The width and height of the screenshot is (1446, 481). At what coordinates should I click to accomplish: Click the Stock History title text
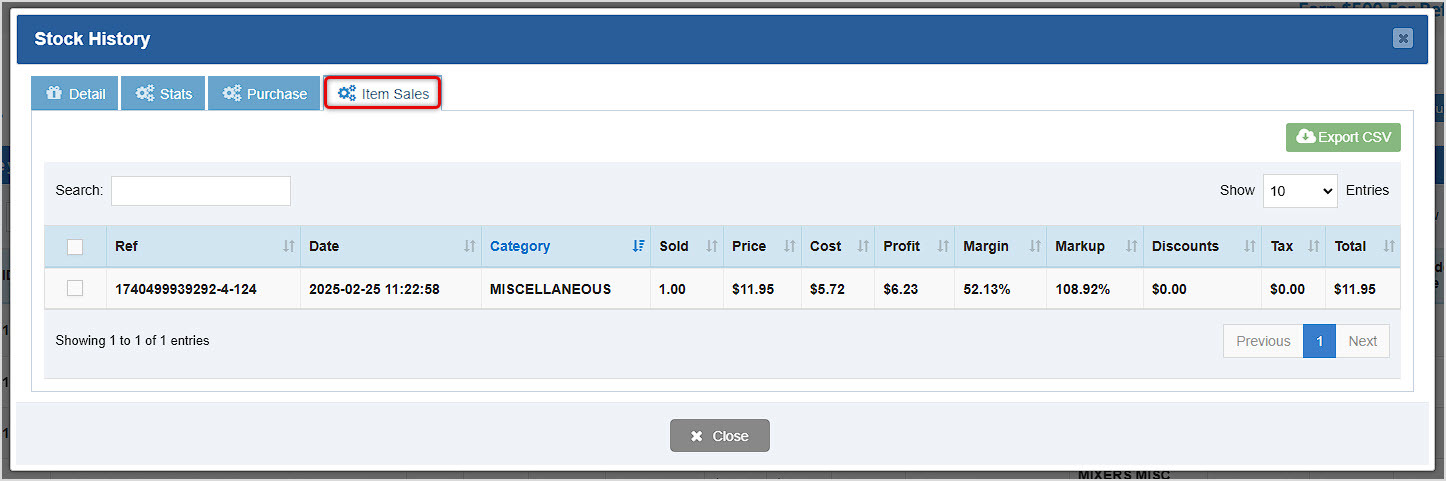92,39
